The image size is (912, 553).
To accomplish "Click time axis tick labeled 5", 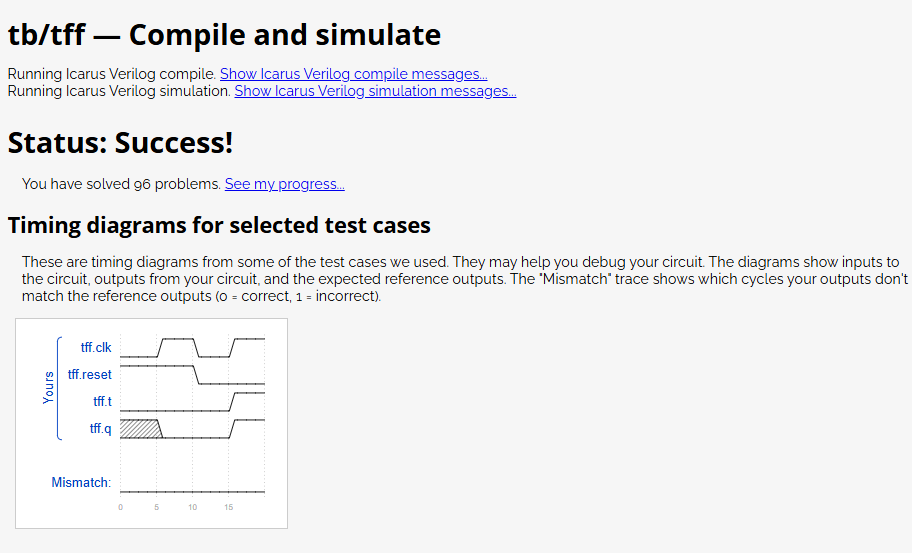I will point(156,507).
